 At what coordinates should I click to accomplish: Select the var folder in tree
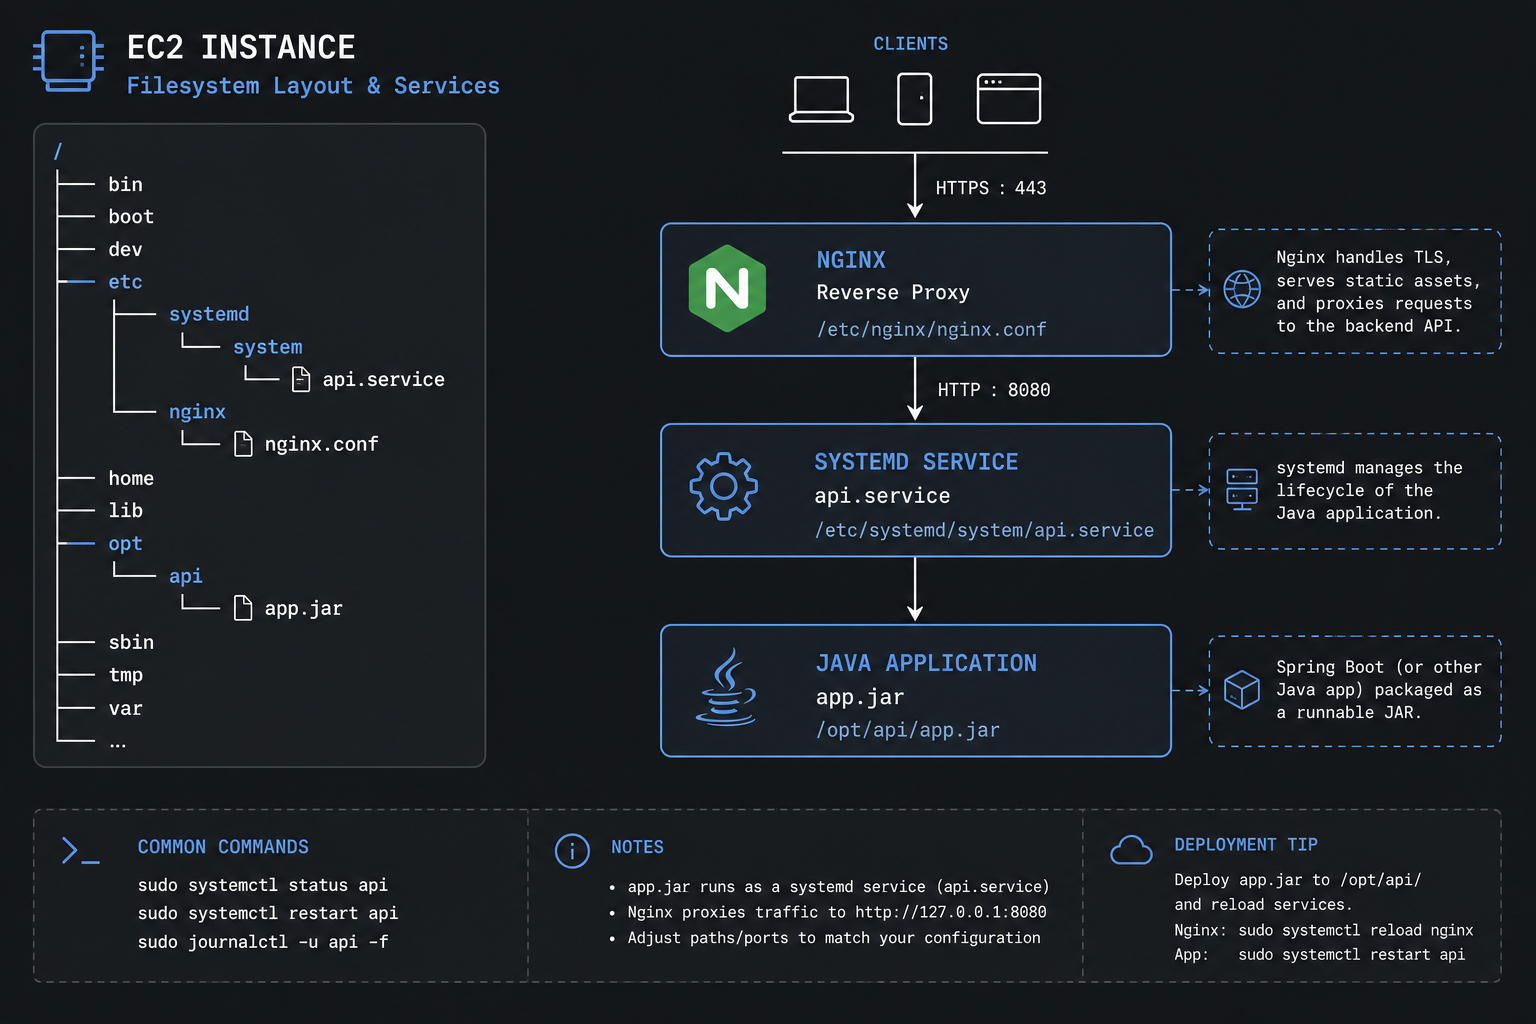pyautogui.click(x=125, y=708)
